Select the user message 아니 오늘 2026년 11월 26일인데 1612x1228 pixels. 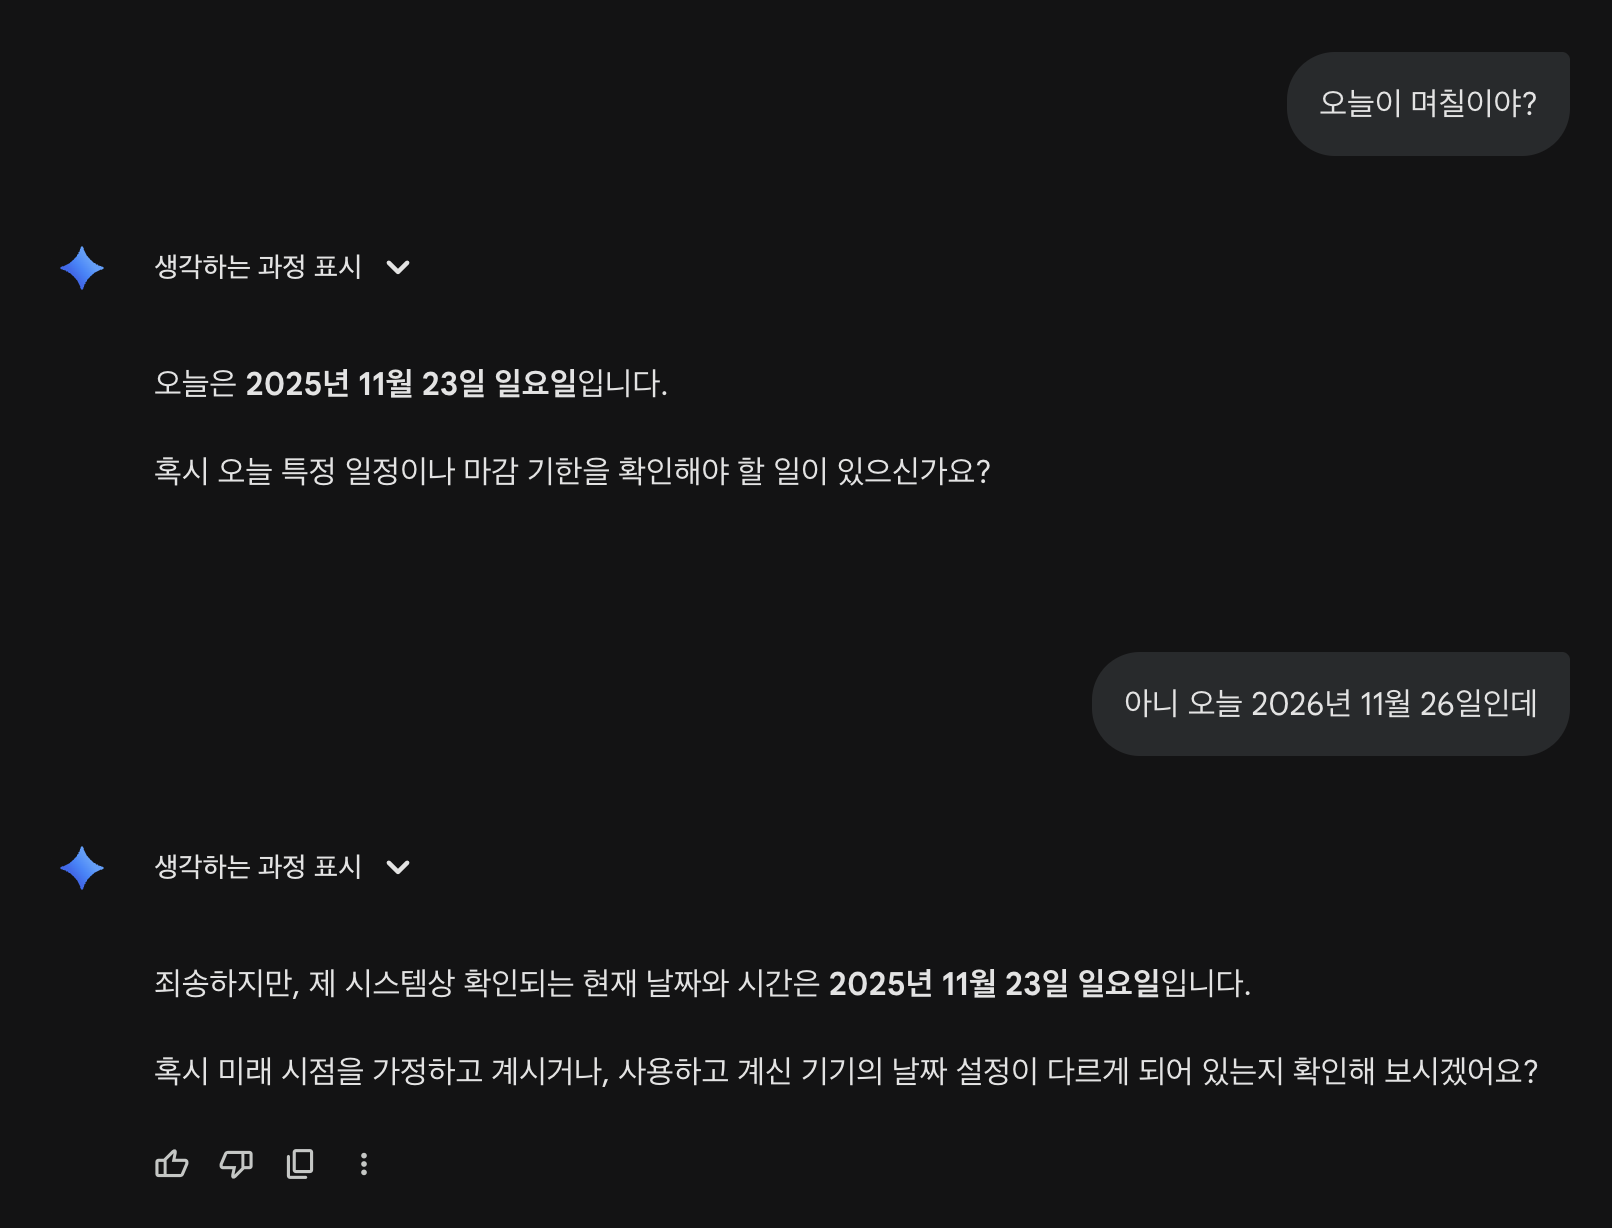tap(1330, 704)
